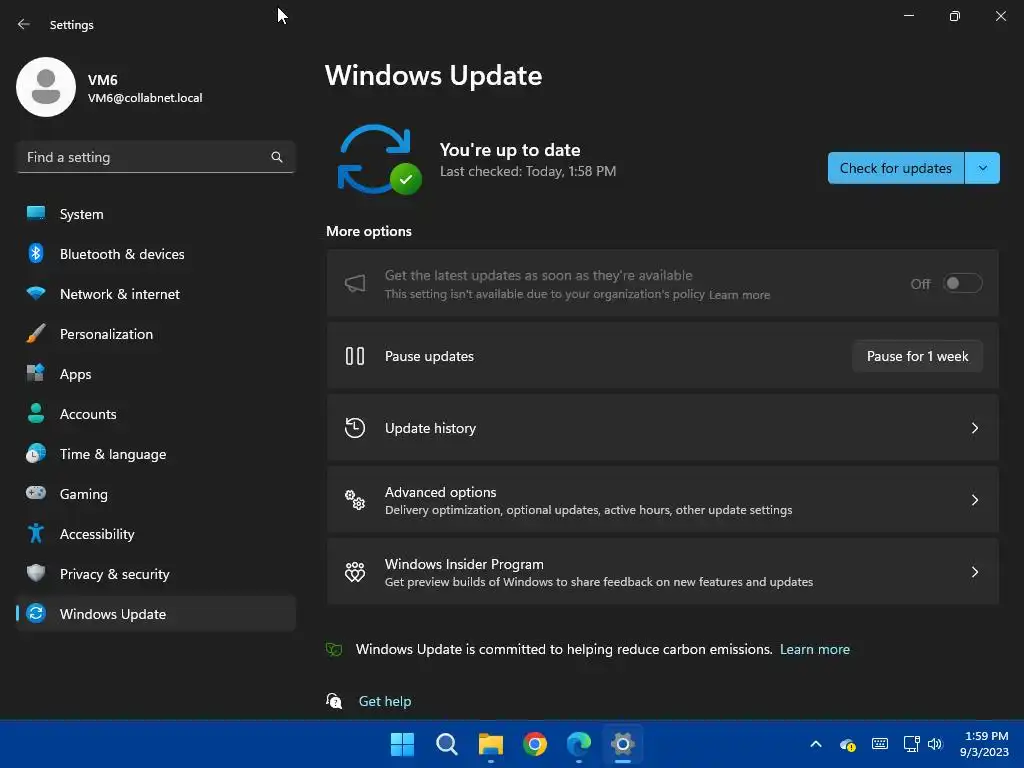Viewport: 1024px width, 768px height.
Task: Click the Accessibility figure icon
Action: 36,533
